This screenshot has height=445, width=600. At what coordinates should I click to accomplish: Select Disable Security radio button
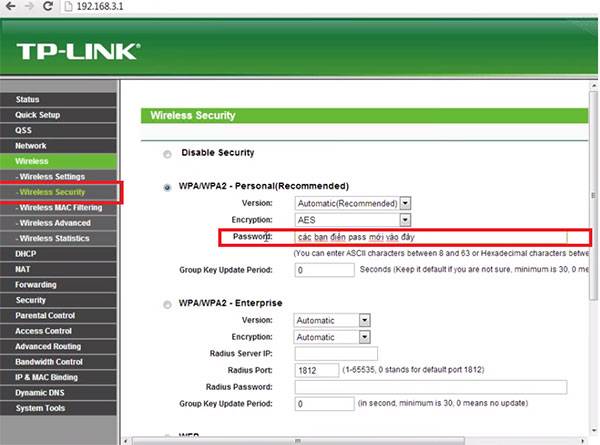tap(166, 154)
